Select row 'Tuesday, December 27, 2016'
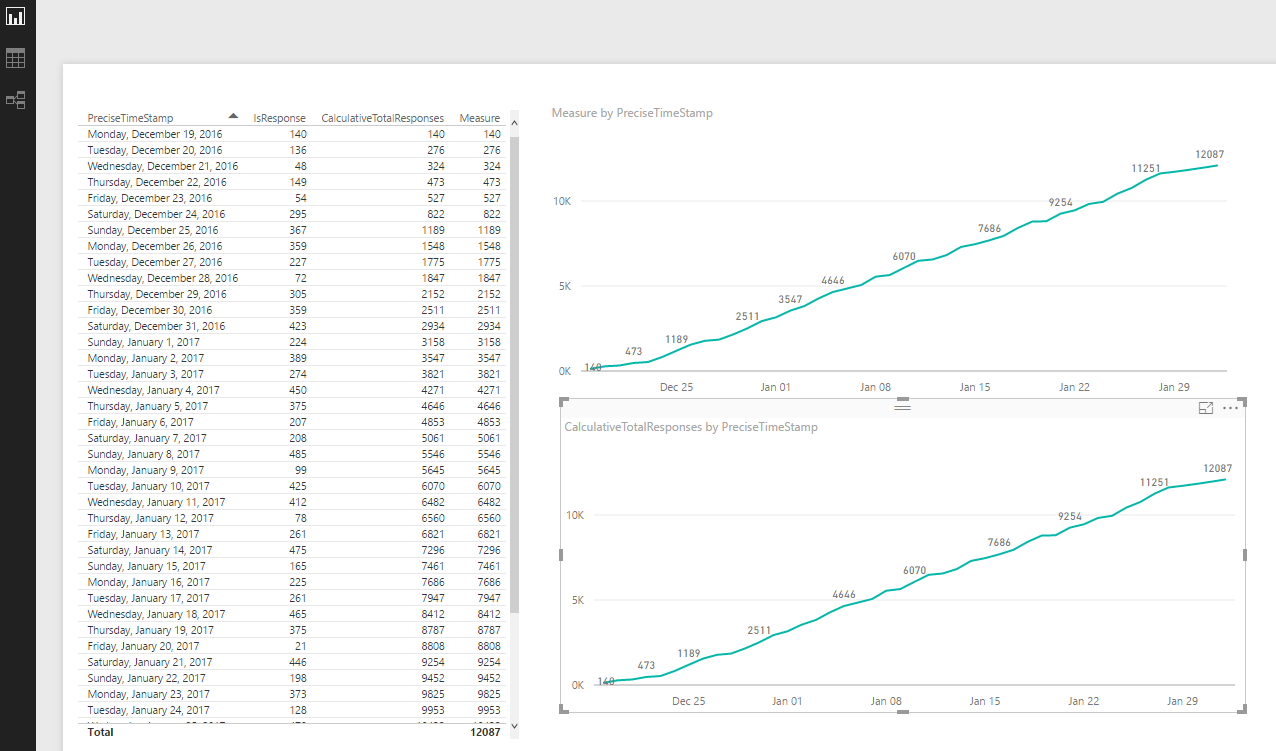 [x=294, y=262]
